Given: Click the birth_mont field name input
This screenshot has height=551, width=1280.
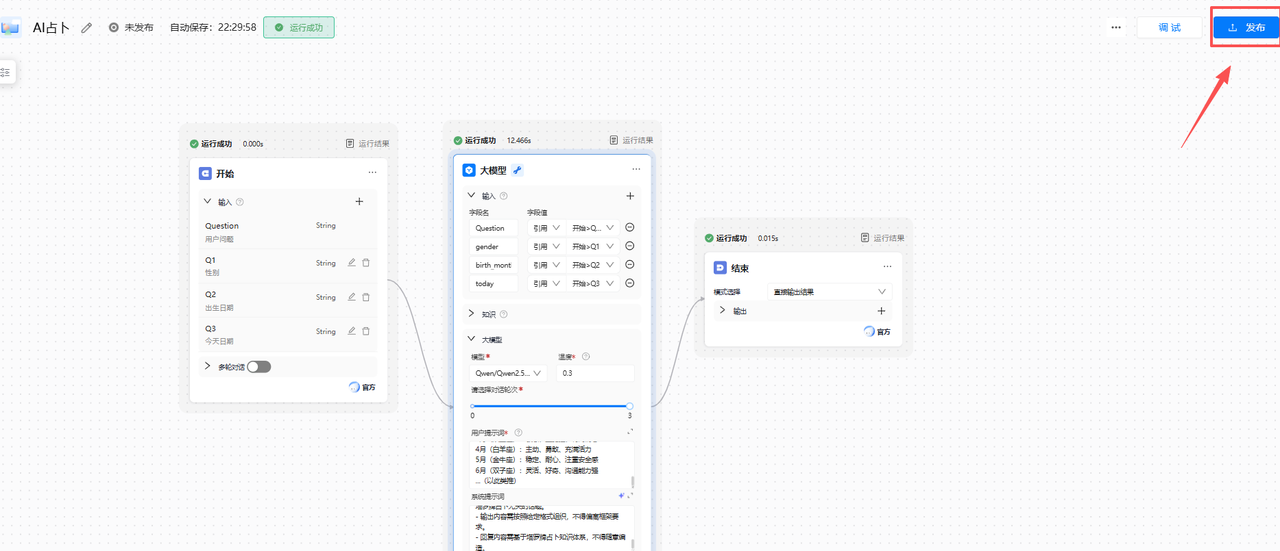Looking at the screenshot, I should coord(495,265).
